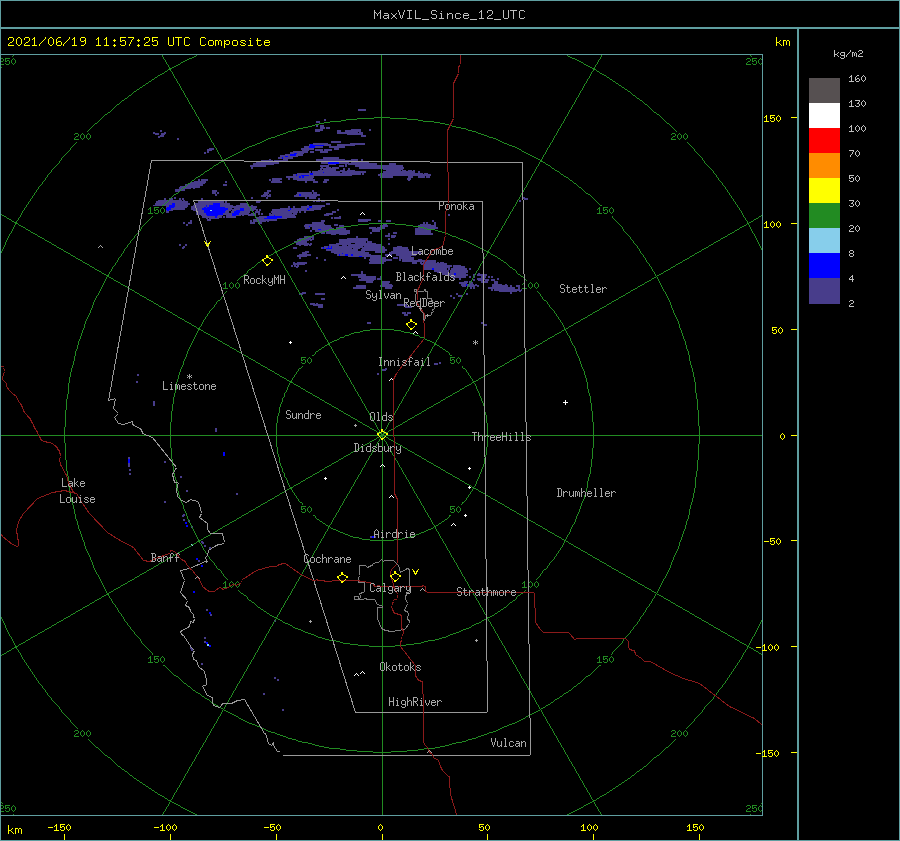Click the Innisfail label
900x841 pixels.
(x=404, y=362)
